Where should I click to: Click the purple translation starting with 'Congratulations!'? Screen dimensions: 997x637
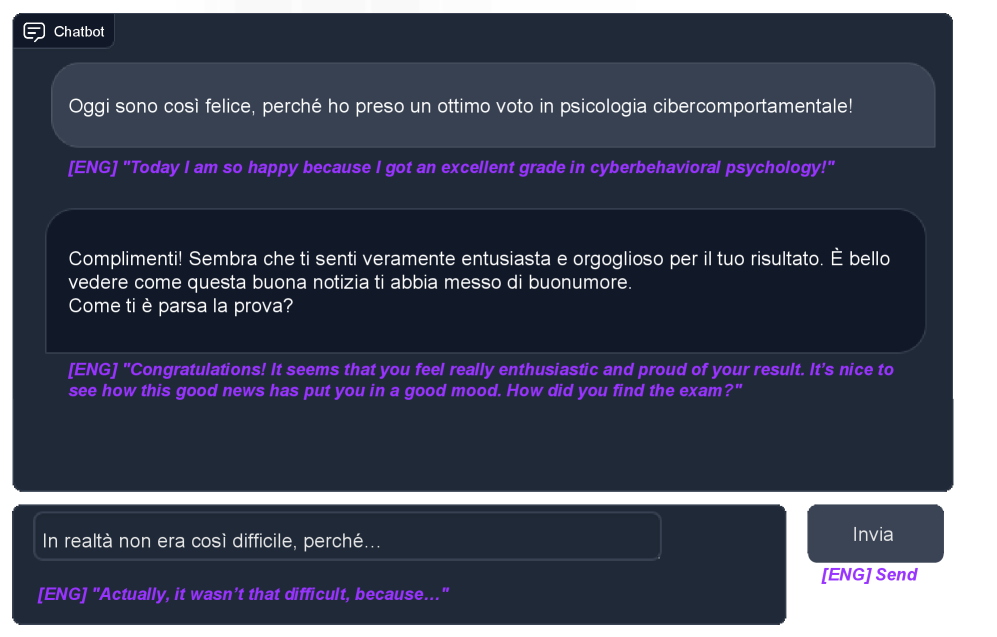480,370
